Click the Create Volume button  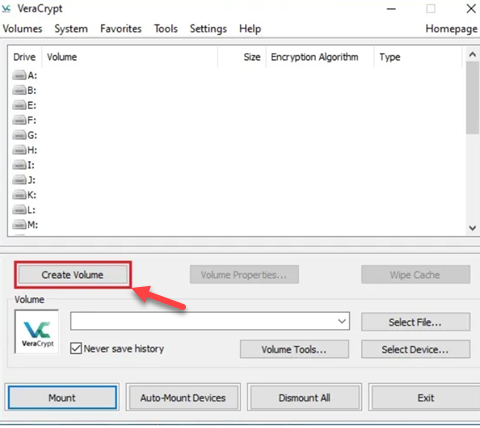[x=73, y=275]
